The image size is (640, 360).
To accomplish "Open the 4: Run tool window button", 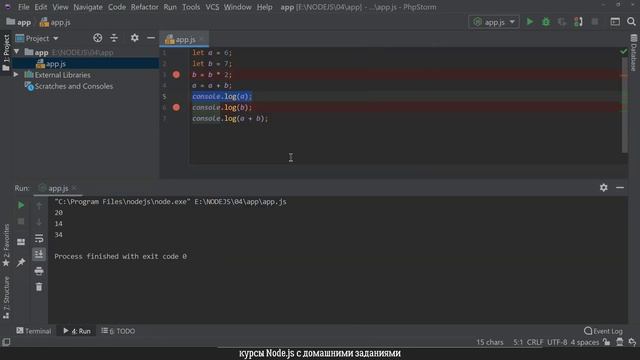I will 77,331.
